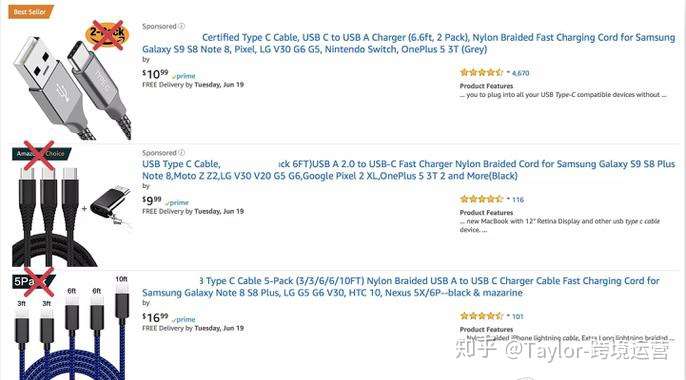686x380 pixels.
Task: Open the Type C Cable 5-Pack title link
Action: 401,286
